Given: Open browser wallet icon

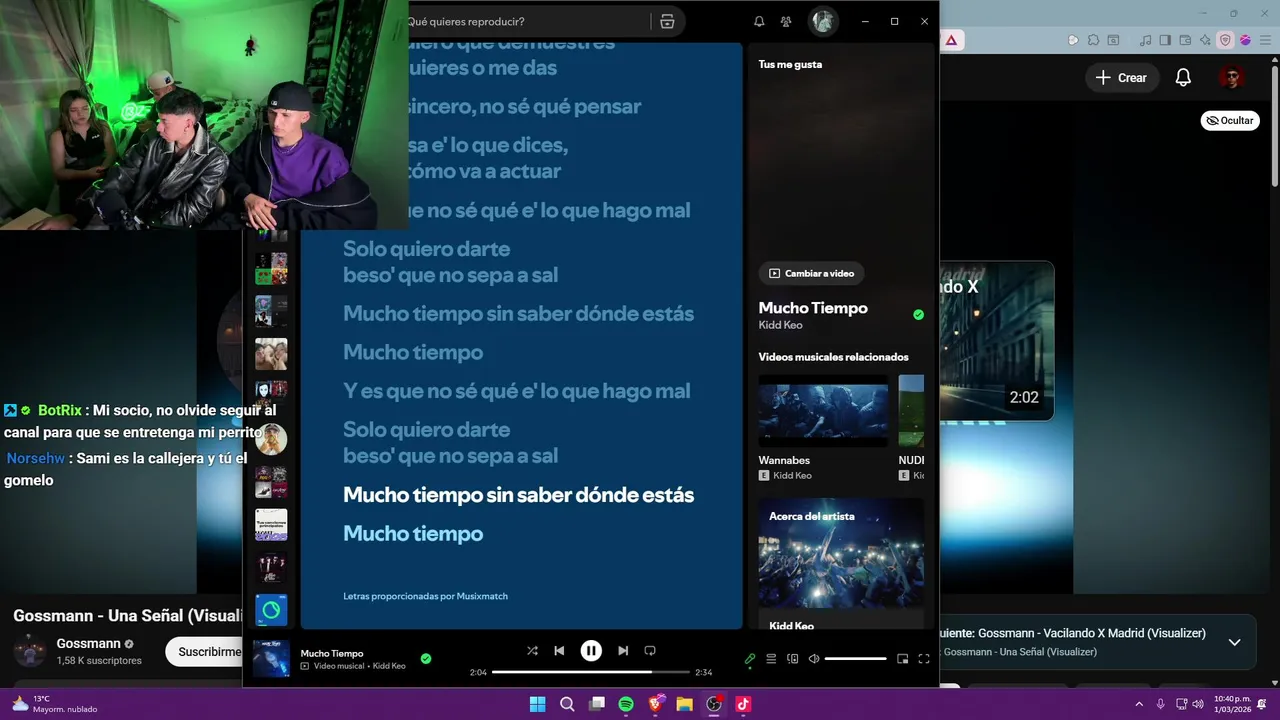Looking at the screenshot, I should [1185, 40].
